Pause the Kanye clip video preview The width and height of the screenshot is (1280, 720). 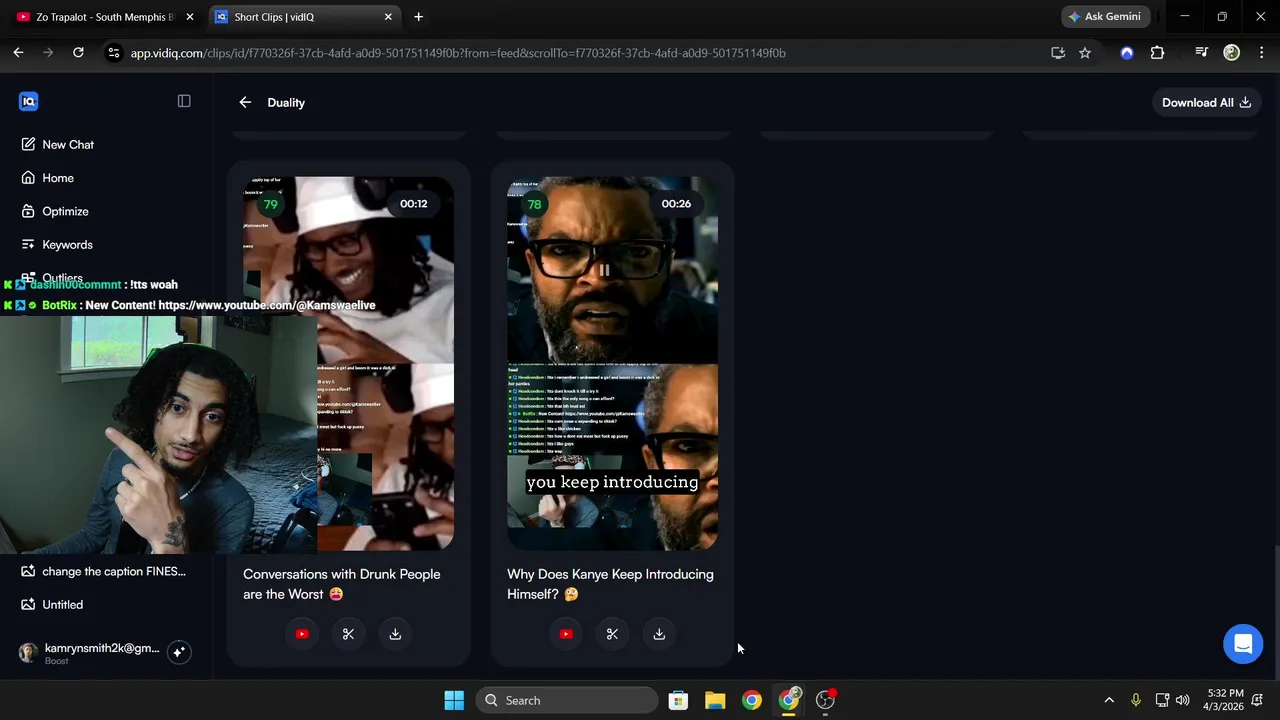(604, 270)
